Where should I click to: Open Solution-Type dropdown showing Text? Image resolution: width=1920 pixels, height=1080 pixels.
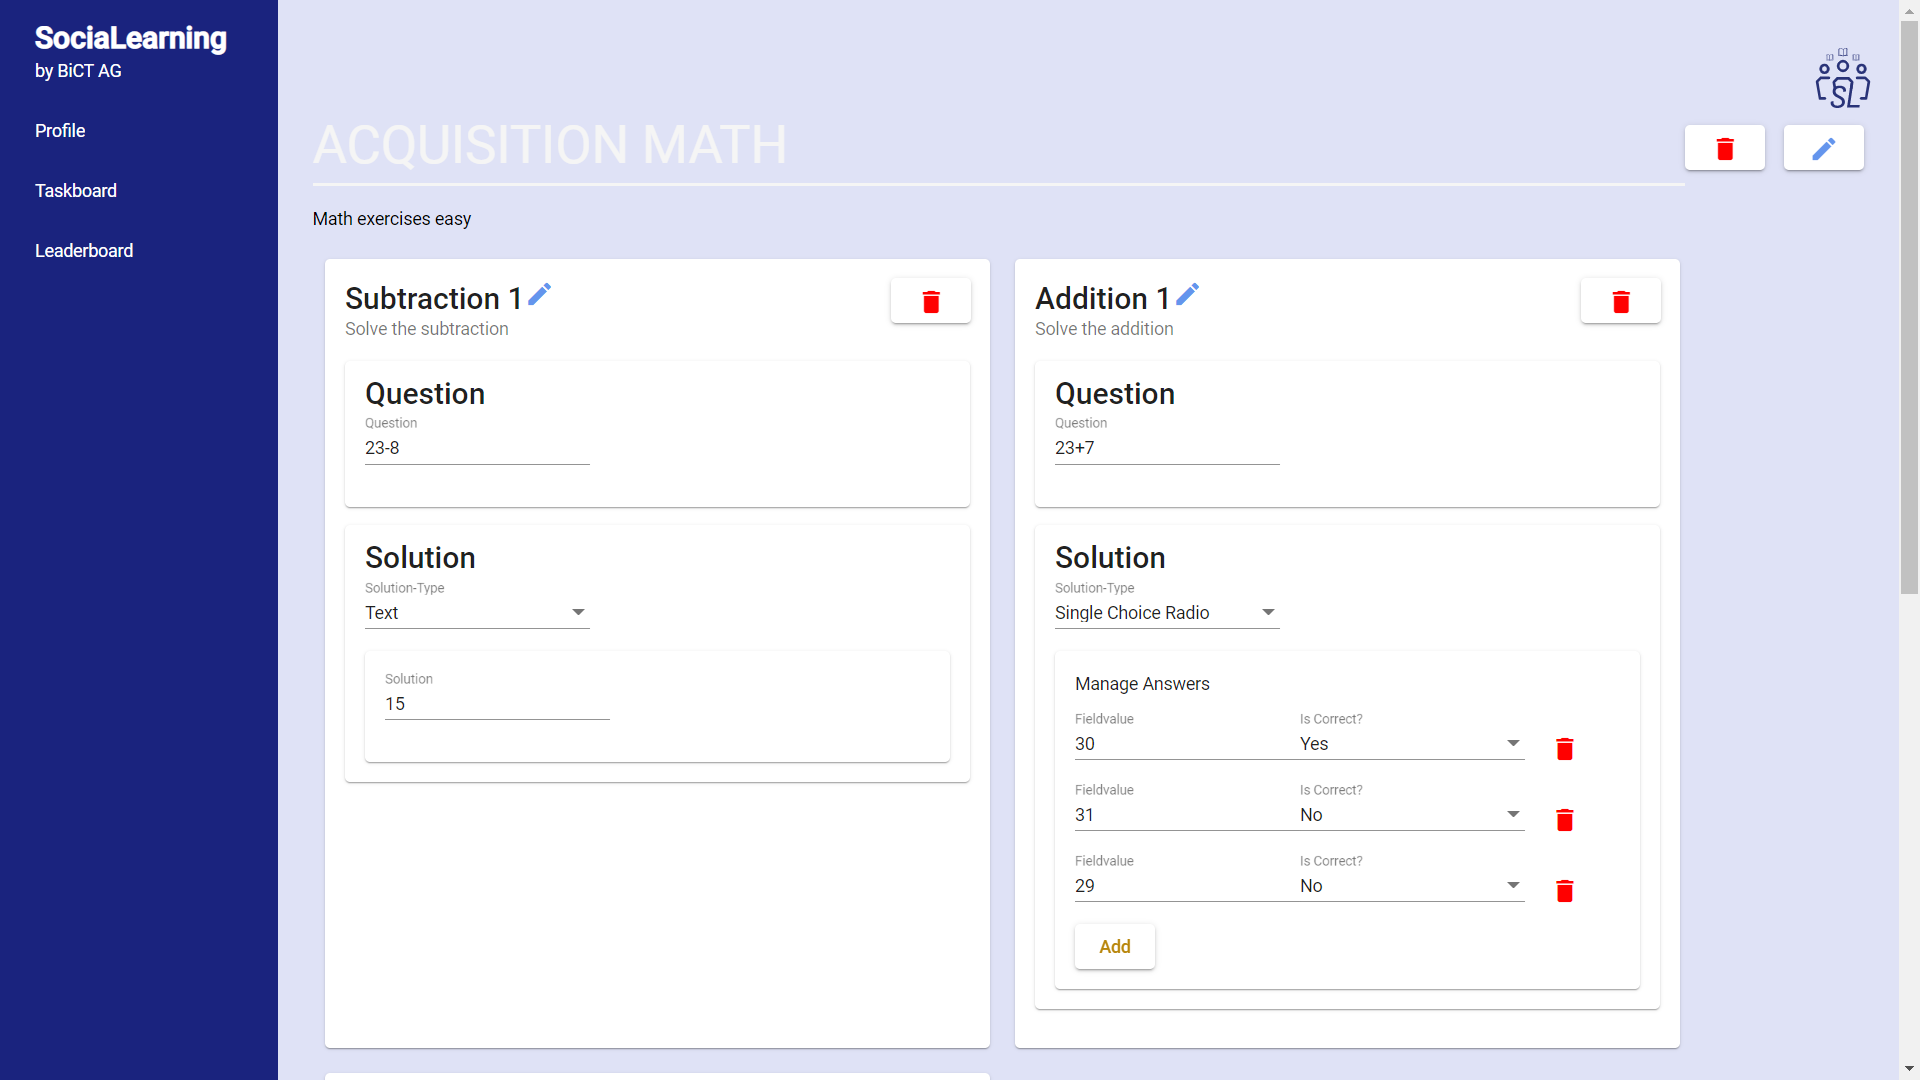tap(477, 612)
